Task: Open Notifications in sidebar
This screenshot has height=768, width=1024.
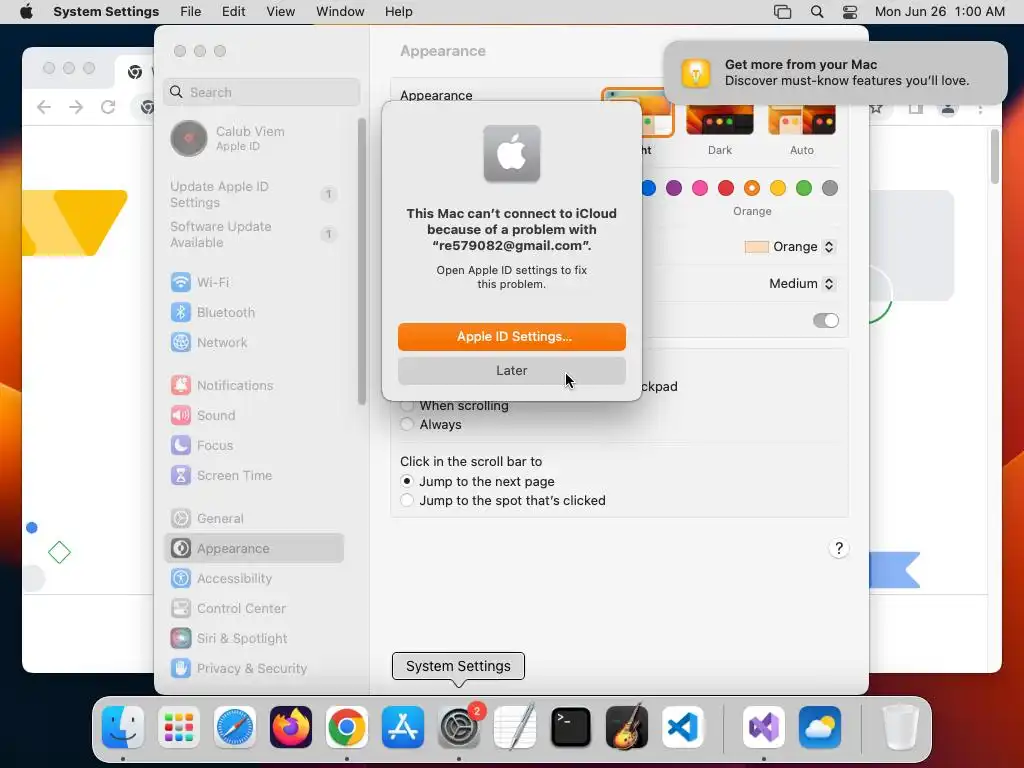Action: point(254,385)
